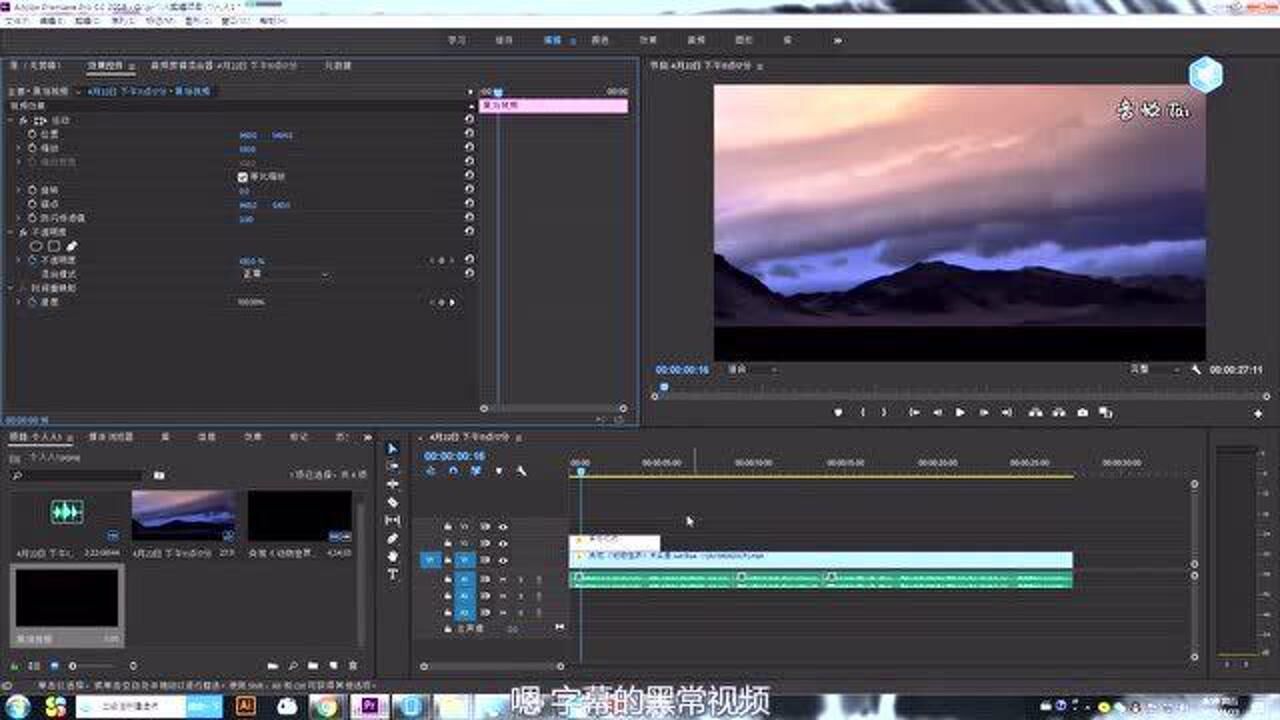1280x720 pixels.
Task: Open Adobe Illustrator from taskbar
Action: click(246, 706)
